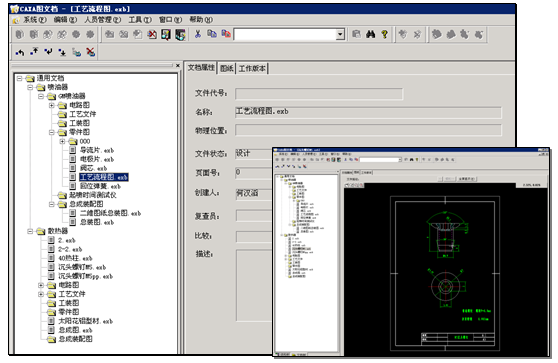Collapse the GM喷油器 tree node

tap(41, 96)
